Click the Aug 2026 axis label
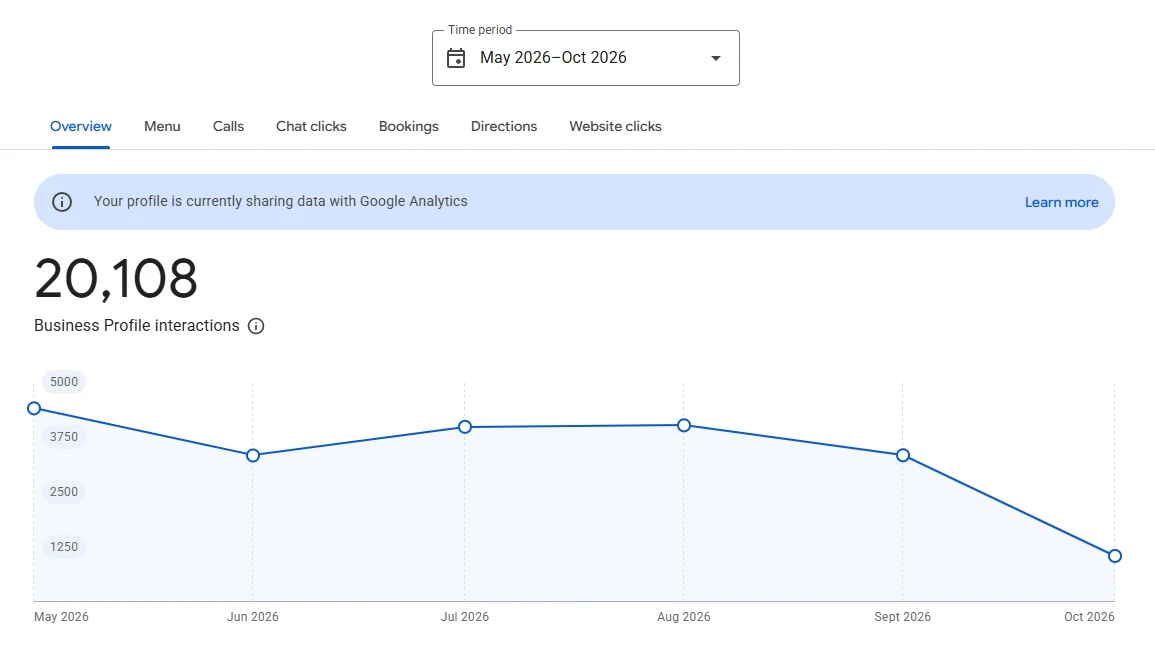The image size is (1155, 651). (684, 617)
